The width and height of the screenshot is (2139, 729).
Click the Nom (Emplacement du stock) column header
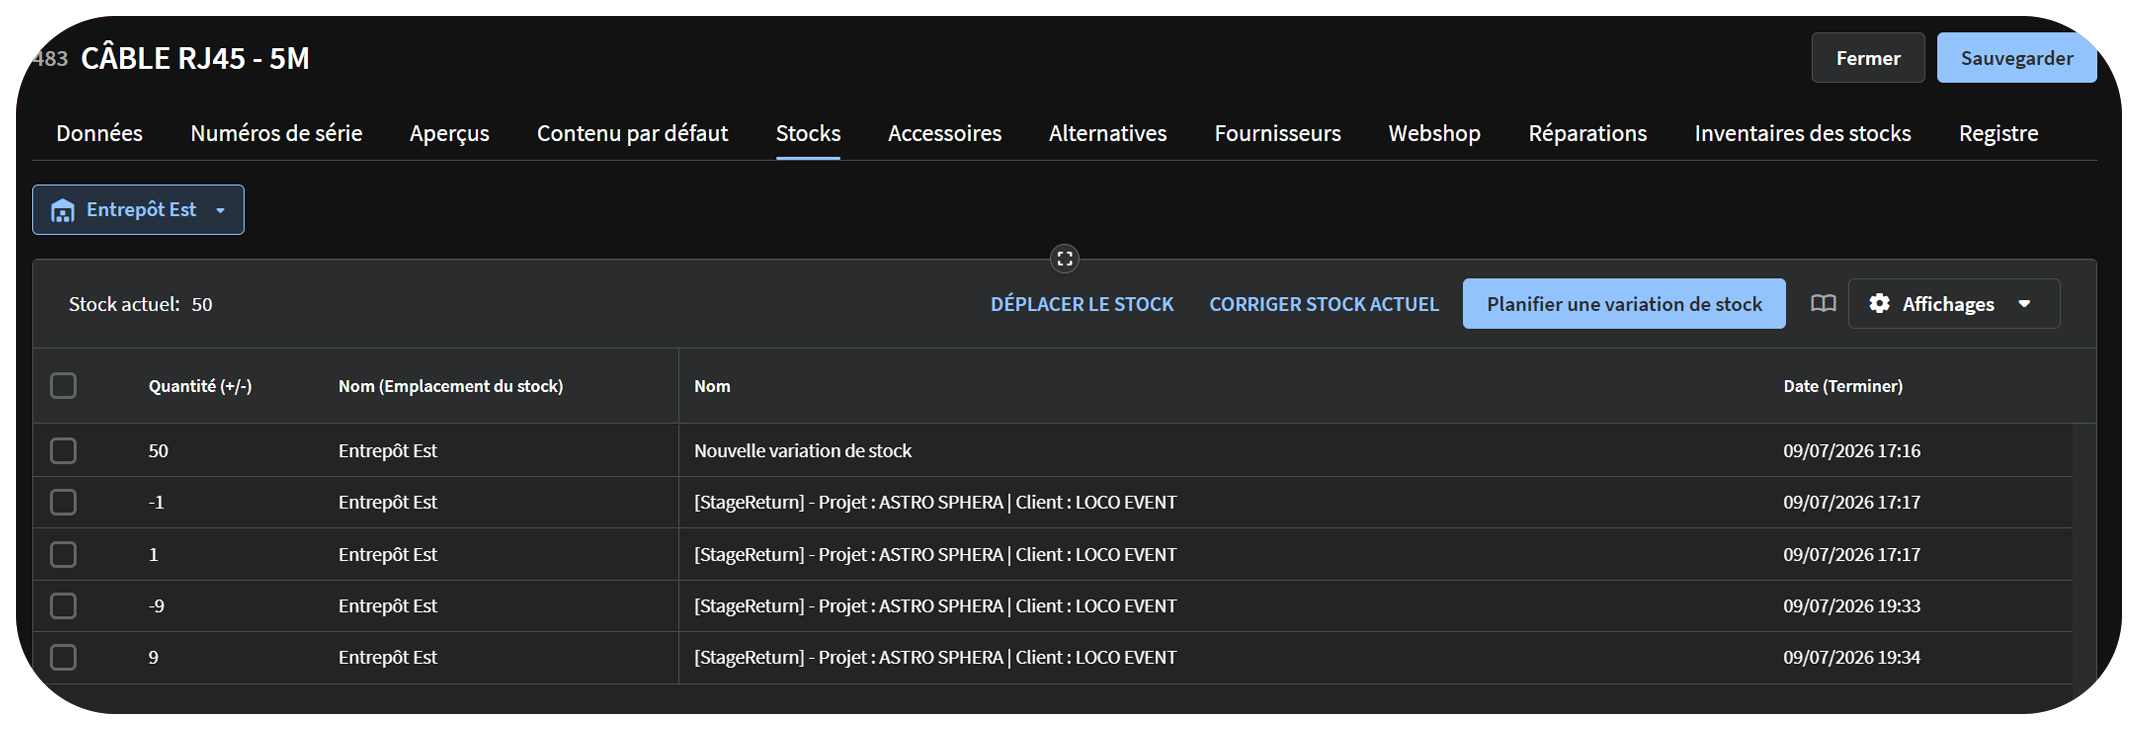[x=450, y=386]
